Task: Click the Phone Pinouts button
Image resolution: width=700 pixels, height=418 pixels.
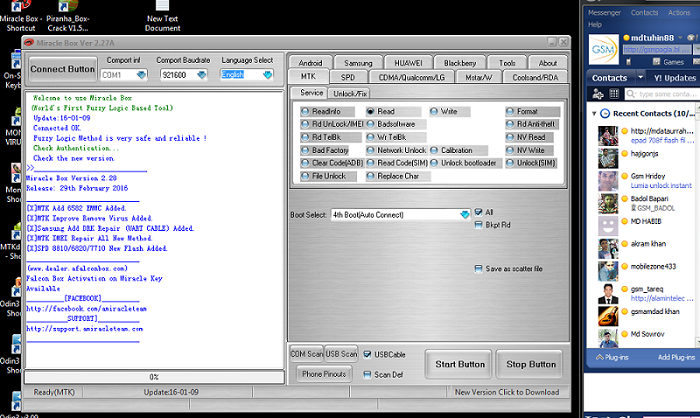Action: [x=324, y=374]
